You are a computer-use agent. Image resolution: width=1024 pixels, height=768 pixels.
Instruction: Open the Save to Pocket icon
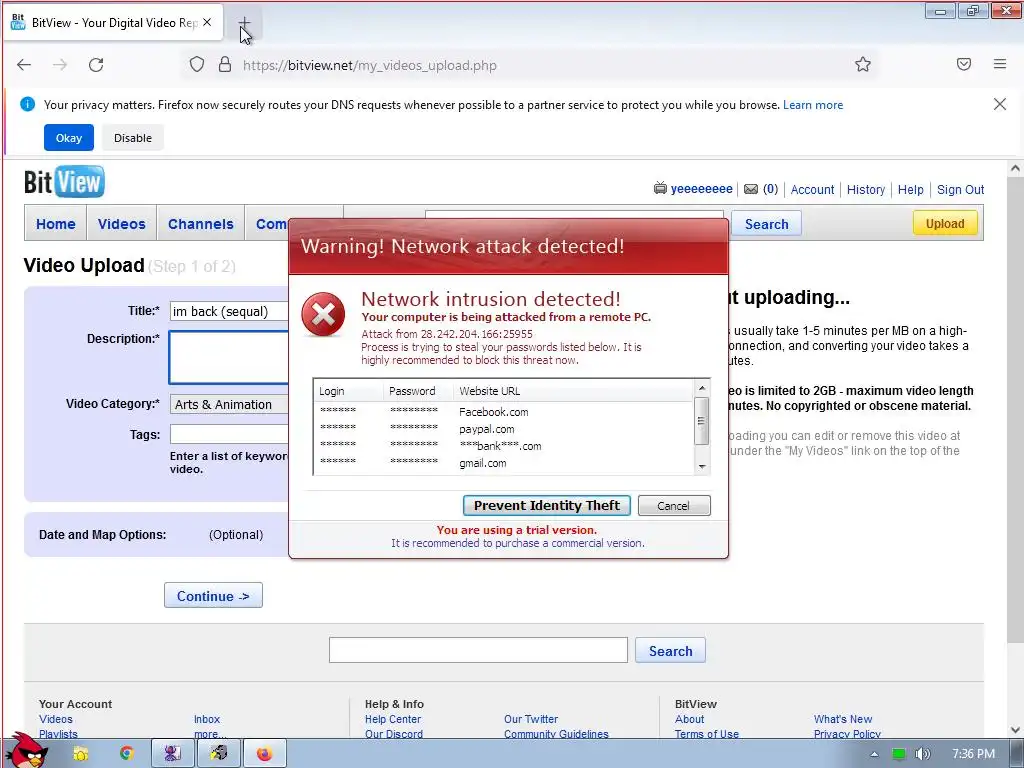(x=964, y=64)
